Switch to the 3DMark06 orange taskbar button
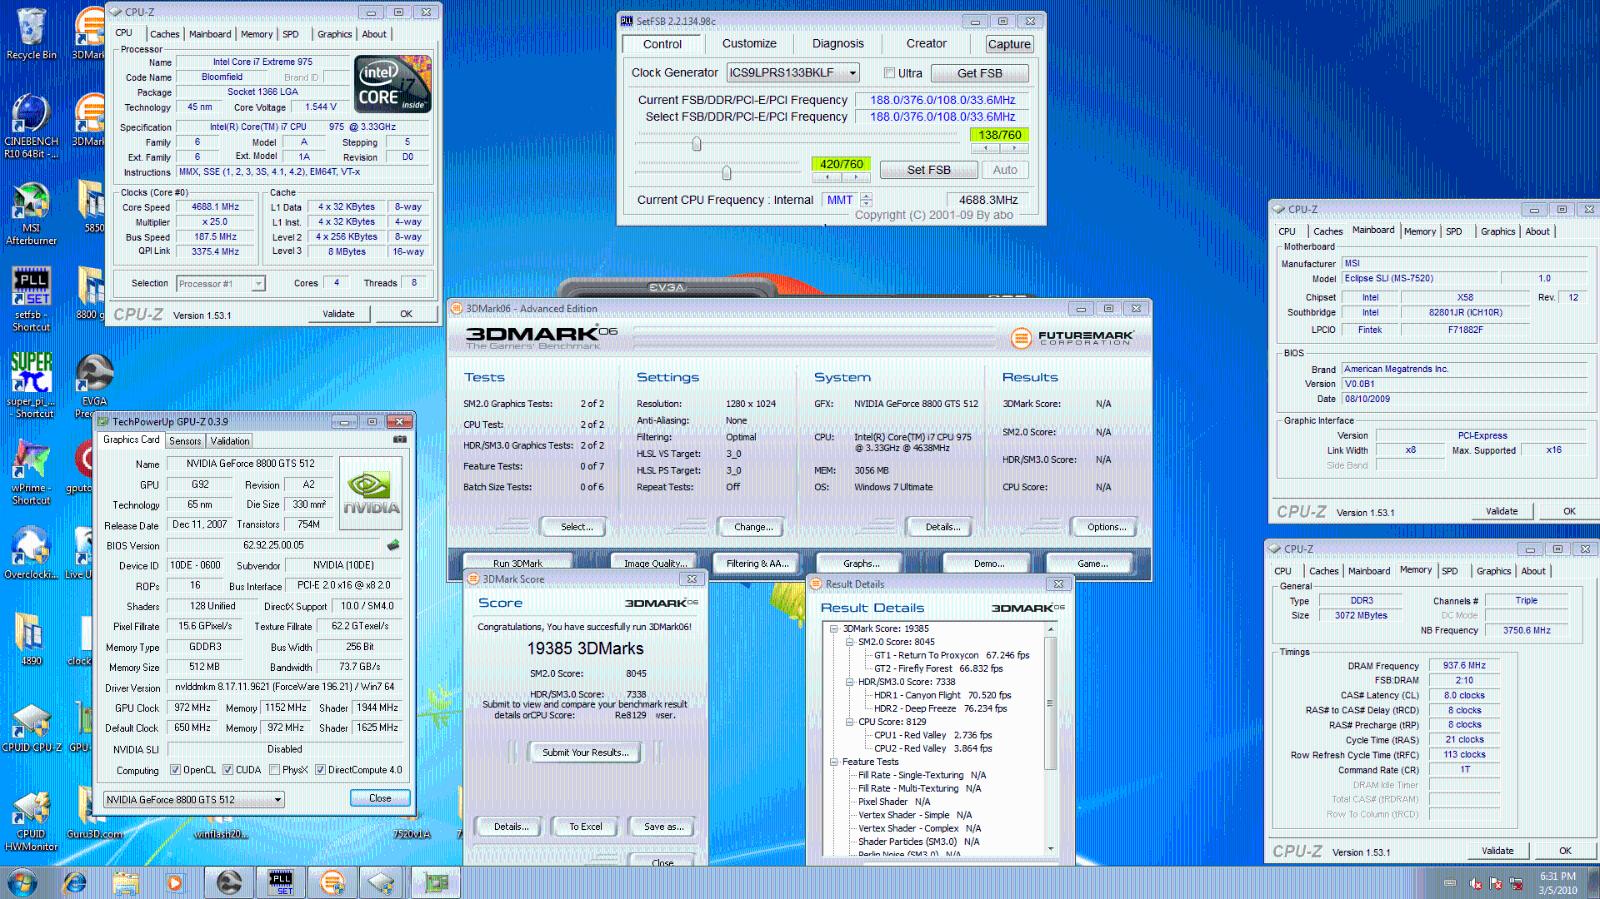This screenshot has width=1600, height=899. pos(332,882)
